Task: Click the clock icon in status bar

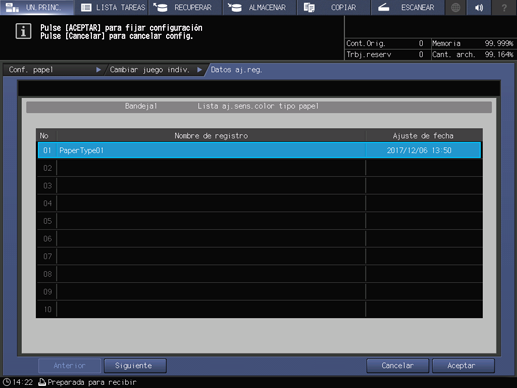Action: coord(6,382)
